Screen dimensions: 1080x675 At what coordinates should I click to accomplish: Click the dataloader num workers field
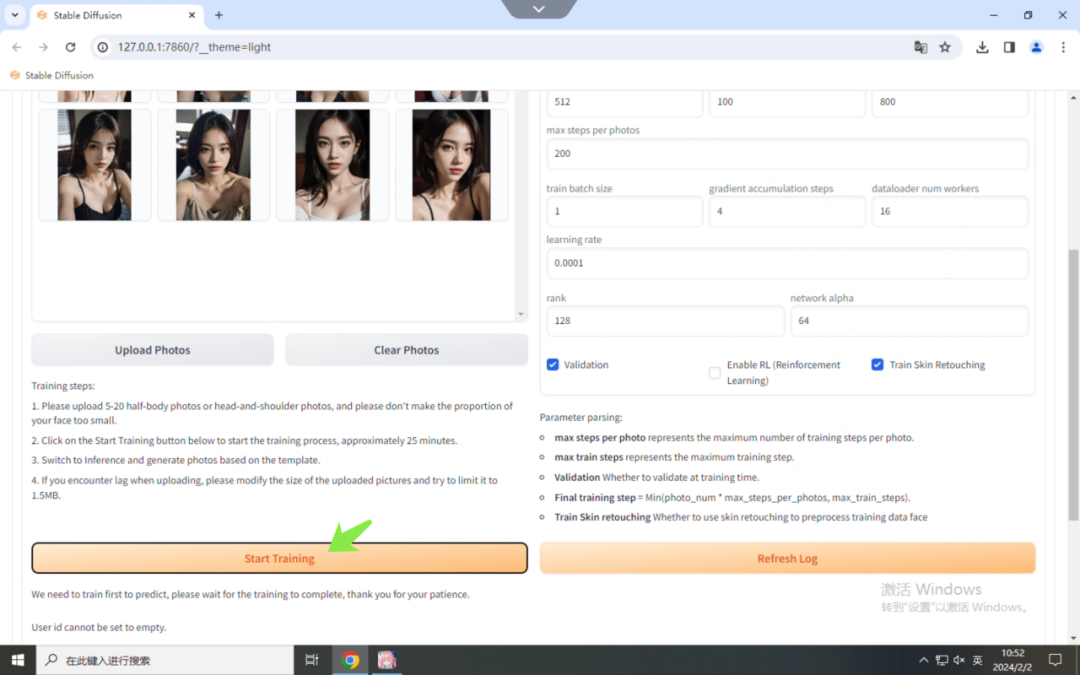pyautogui.click(x=950, y=211)
